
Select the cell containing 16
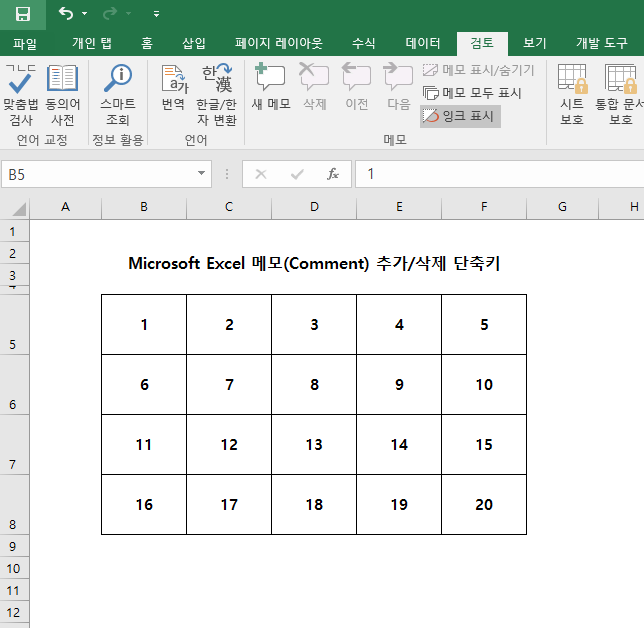(144, 504)
